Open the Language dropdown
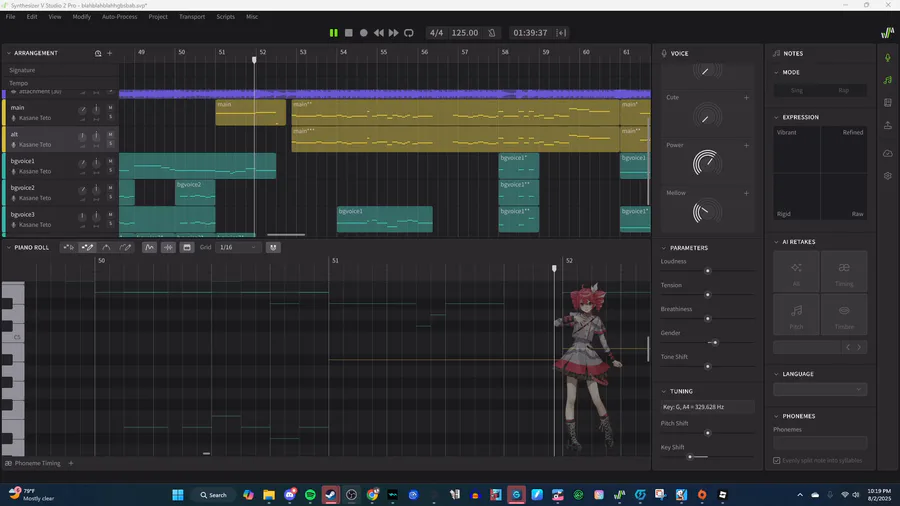 tap(820, 390)
